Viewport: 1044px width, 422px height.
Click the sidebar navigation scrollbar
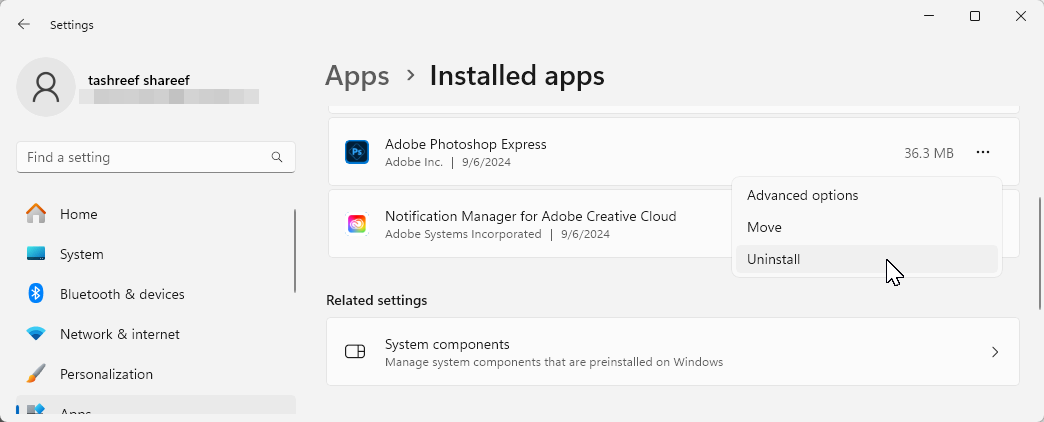tap(294, 251)
